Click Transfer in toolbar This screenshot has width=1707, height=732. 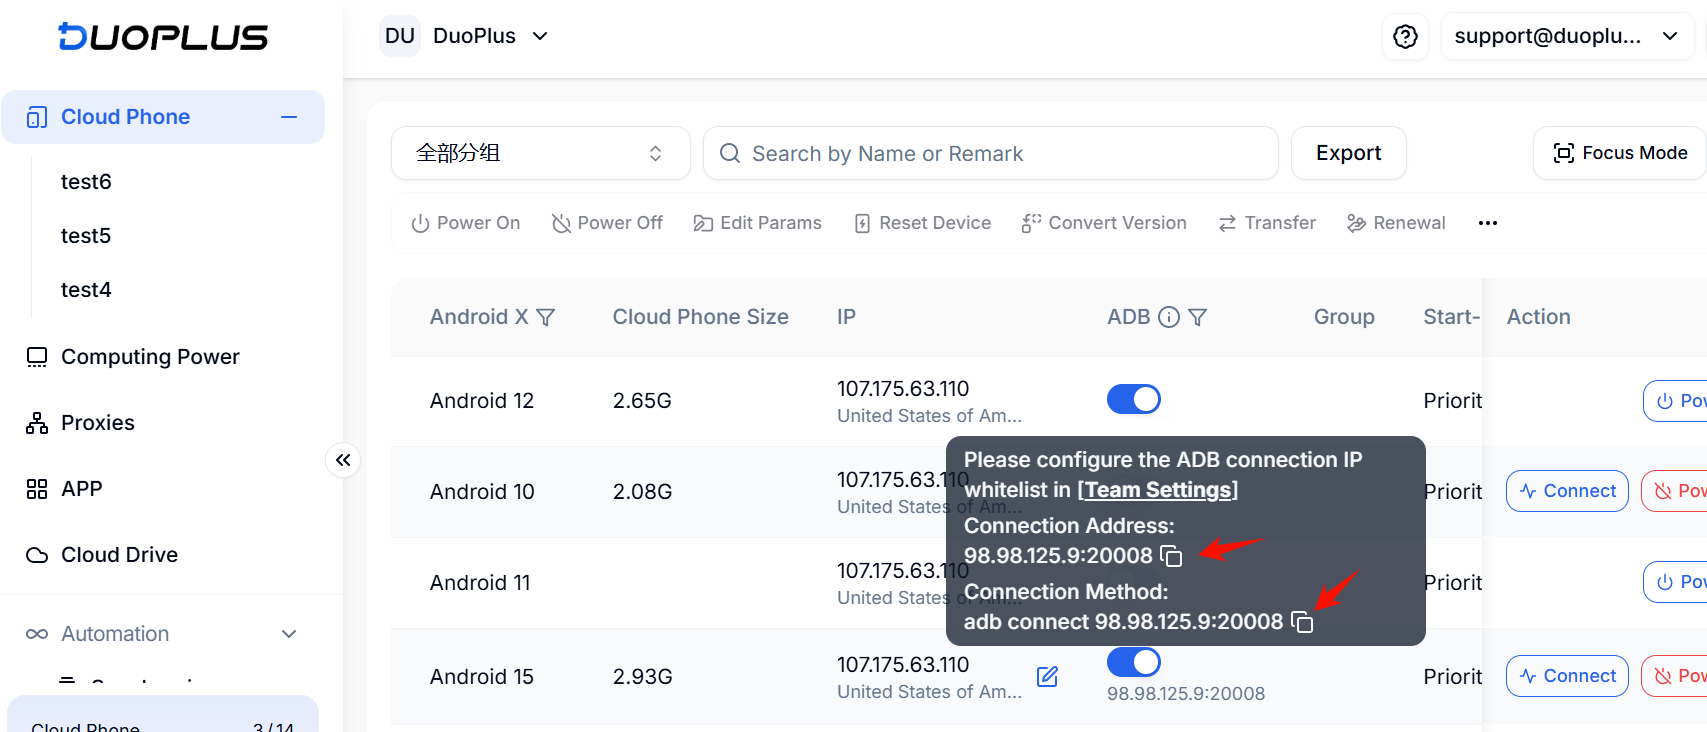click(x=1267, y=223)
